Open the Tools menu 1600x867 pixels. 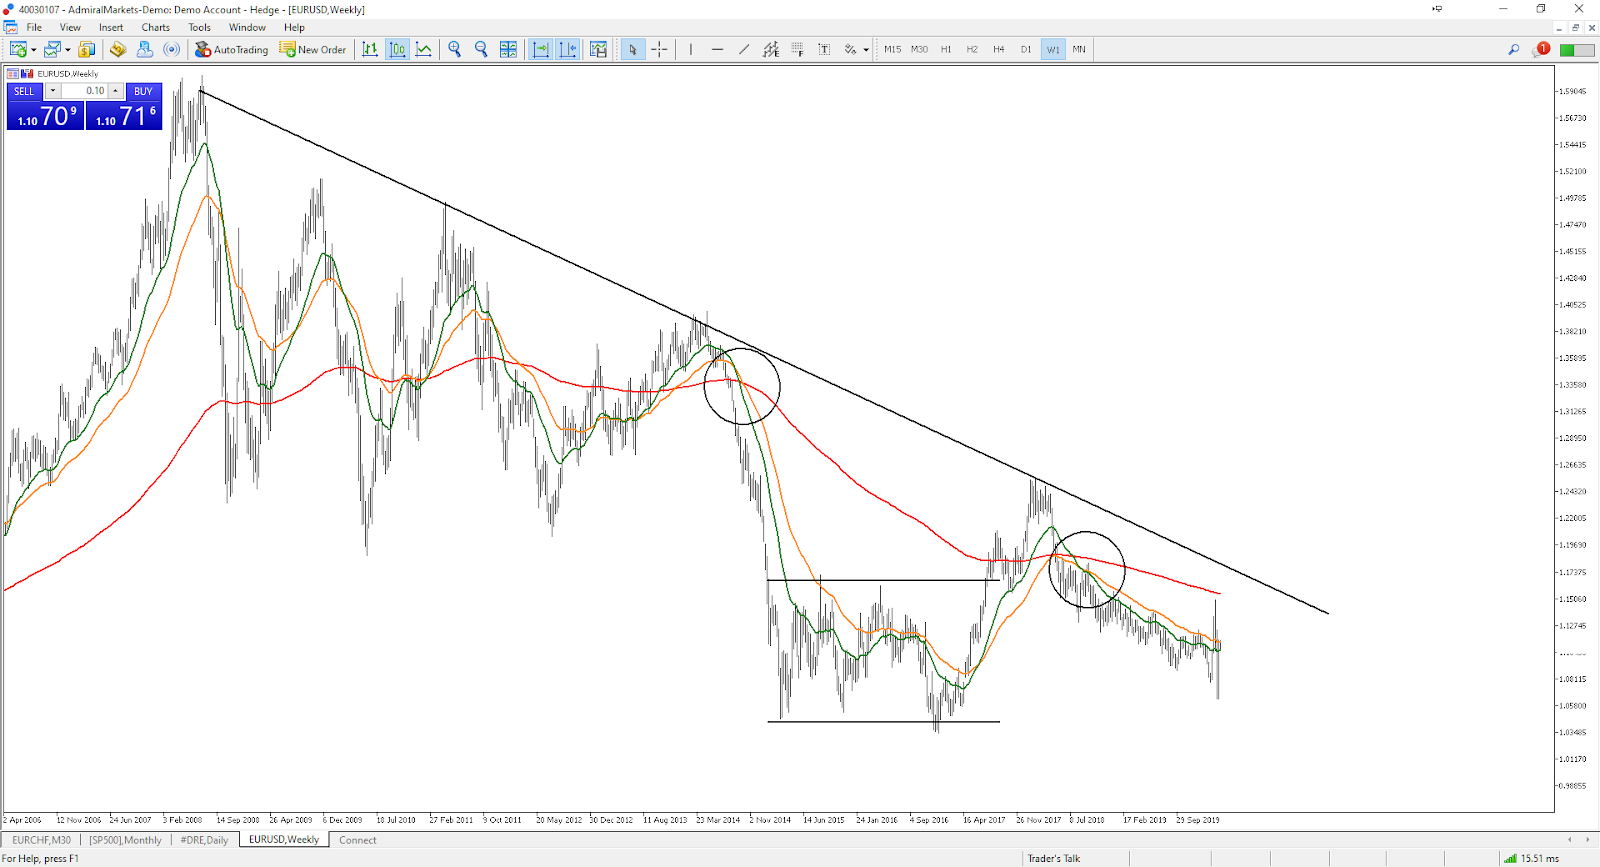point(200,27)
